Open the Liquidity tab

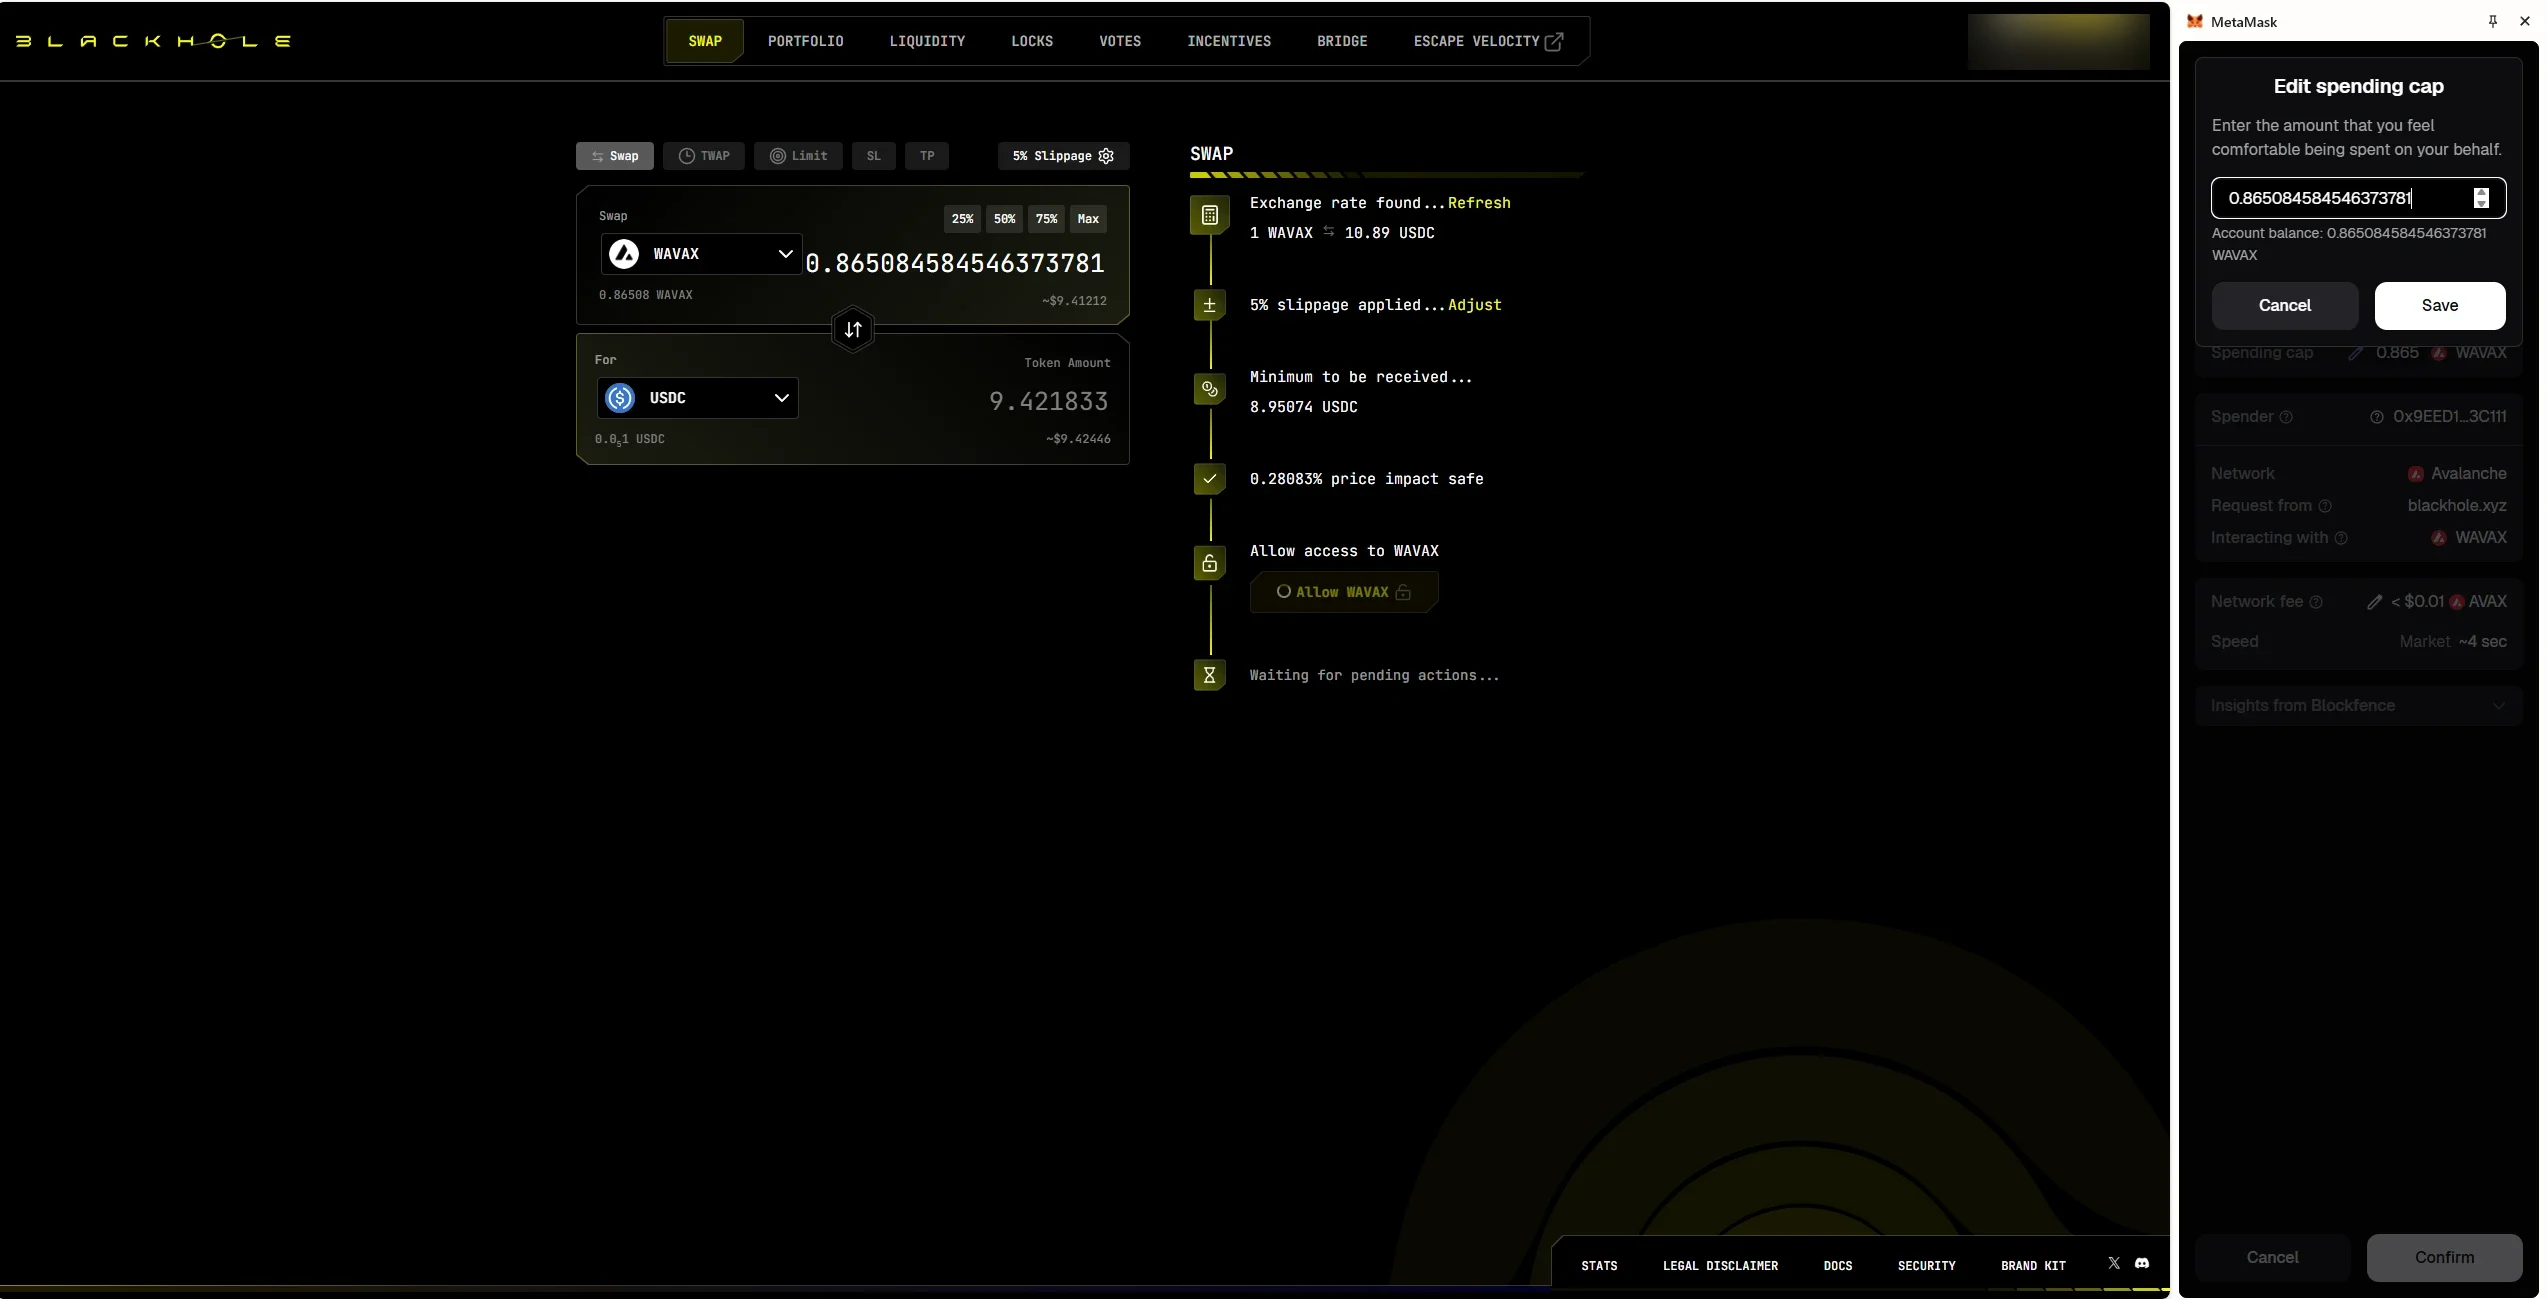click(927, 42)
